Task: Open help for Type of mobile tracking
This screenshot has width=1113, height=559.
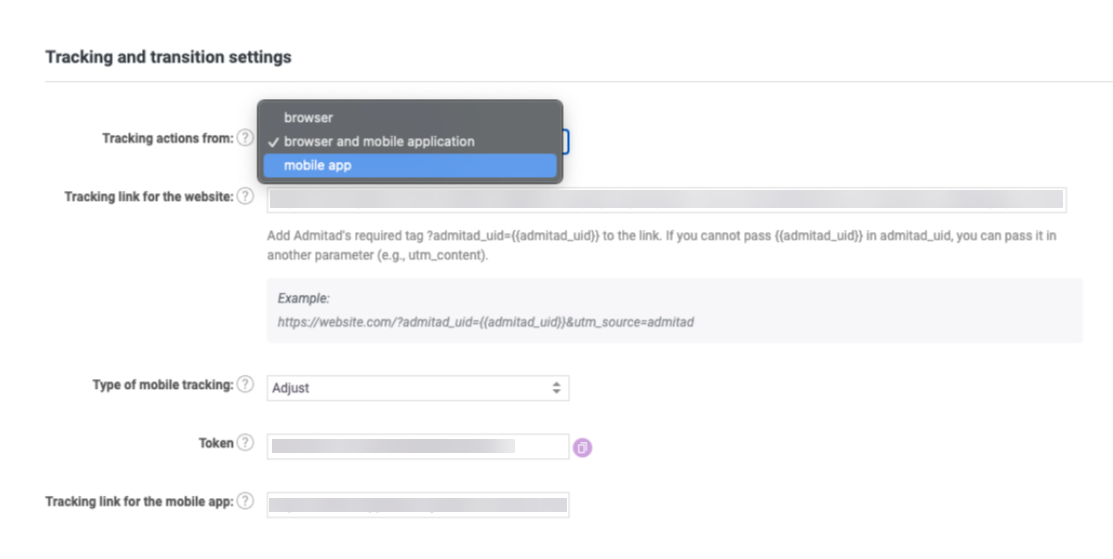Action: 245,385
